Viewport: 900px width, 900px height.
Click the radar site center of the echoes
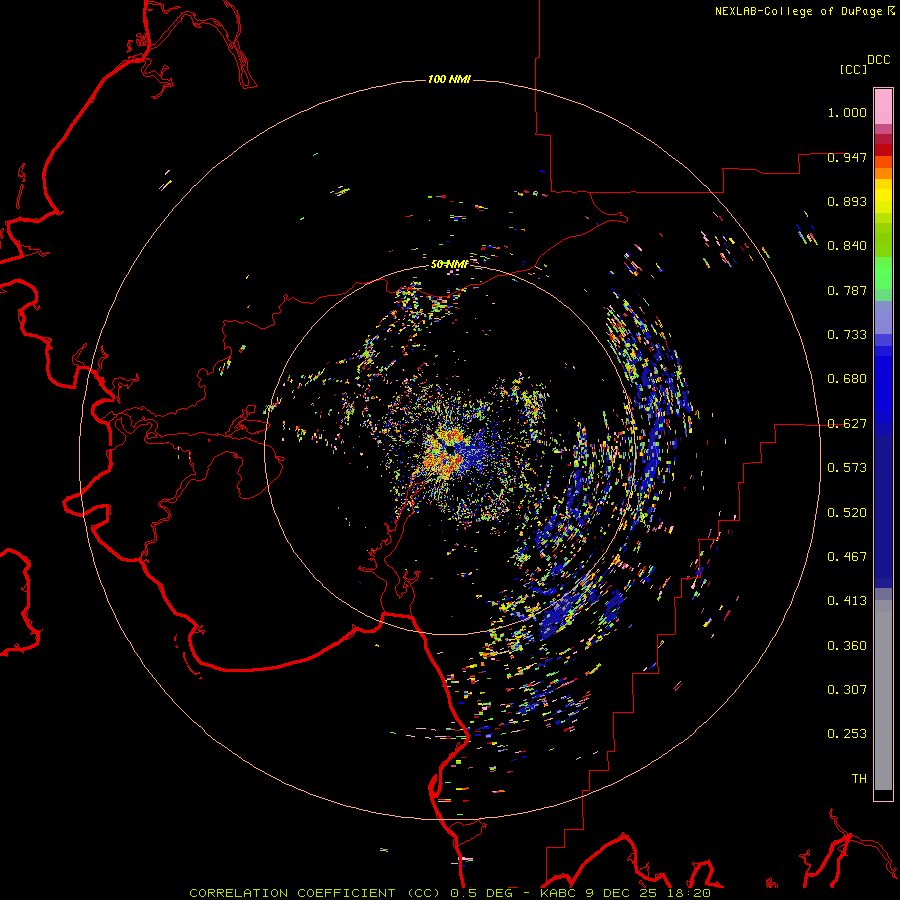point(450,450)
